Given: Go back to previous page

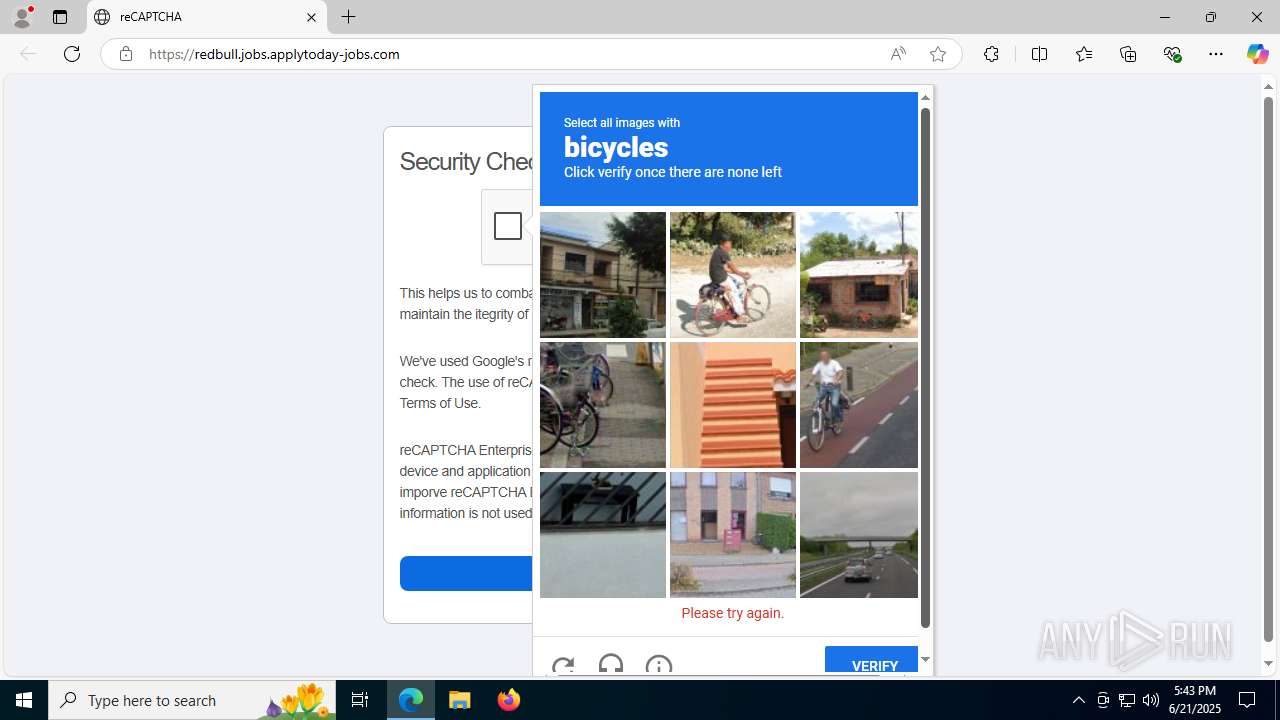Looking at the screenshot, I should pos(28,54).
